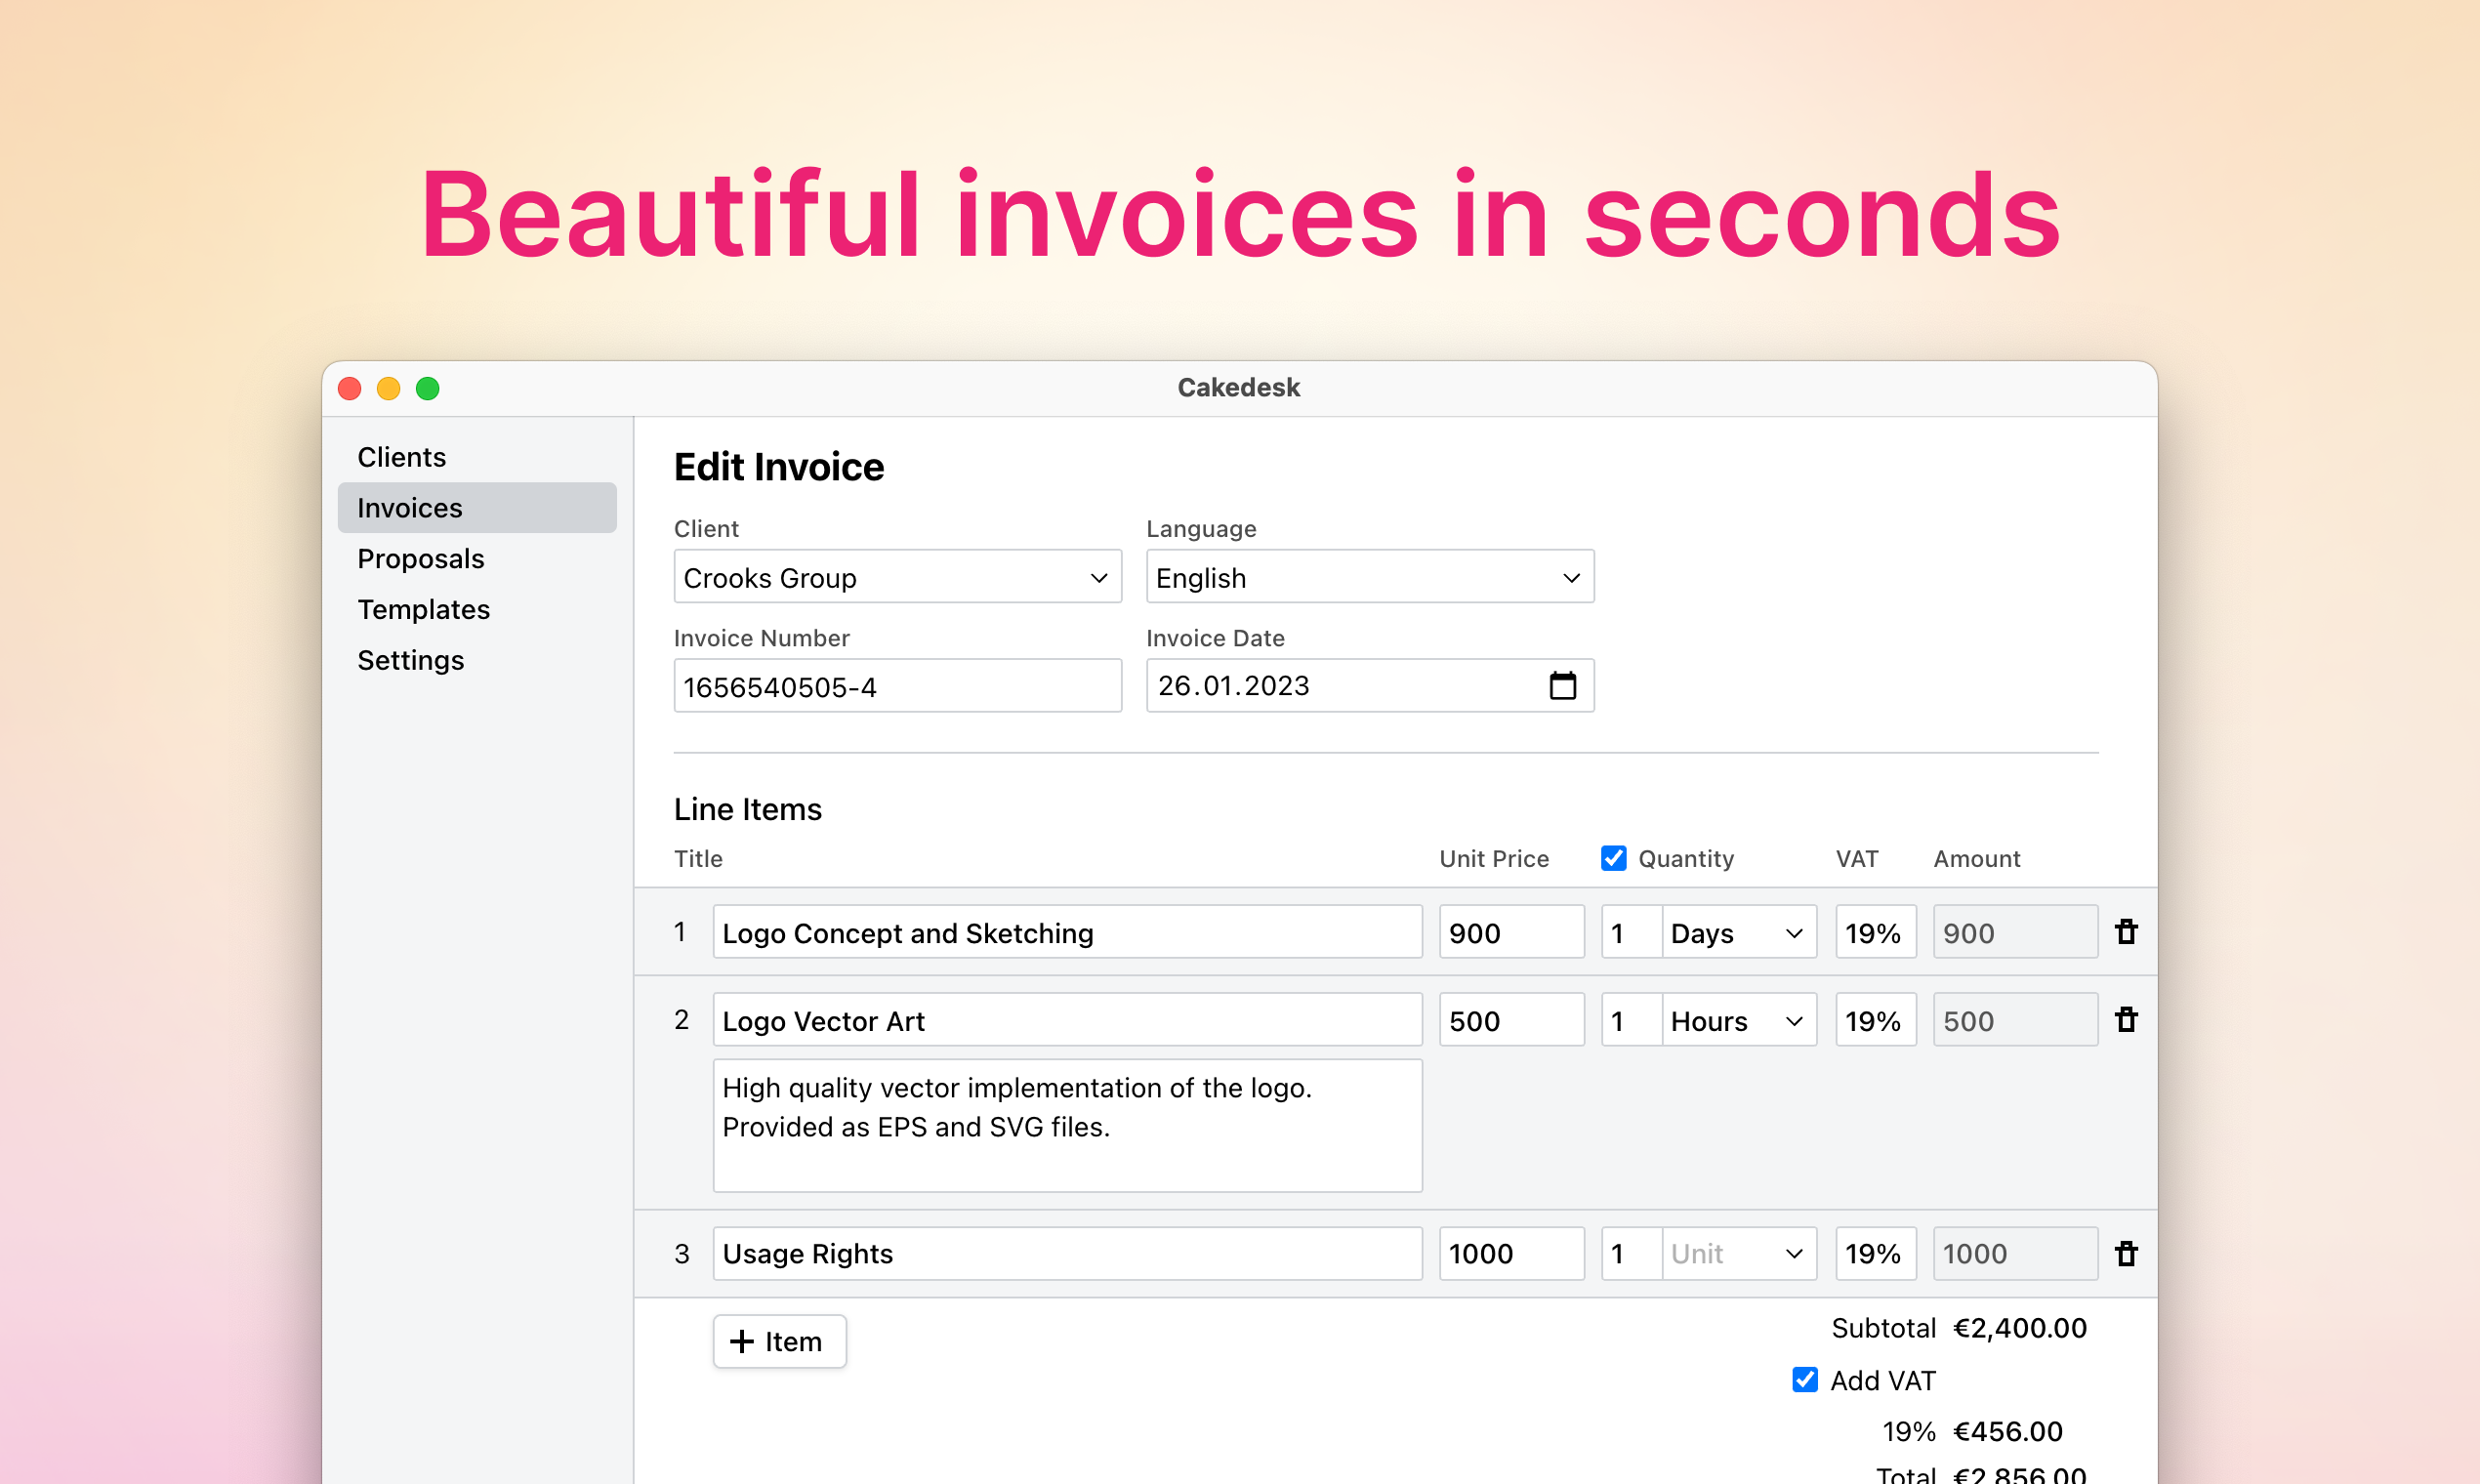The image size is (2480, 1484).
Task: Click the quantity field in row 2
Action: click(1632, 1020)
